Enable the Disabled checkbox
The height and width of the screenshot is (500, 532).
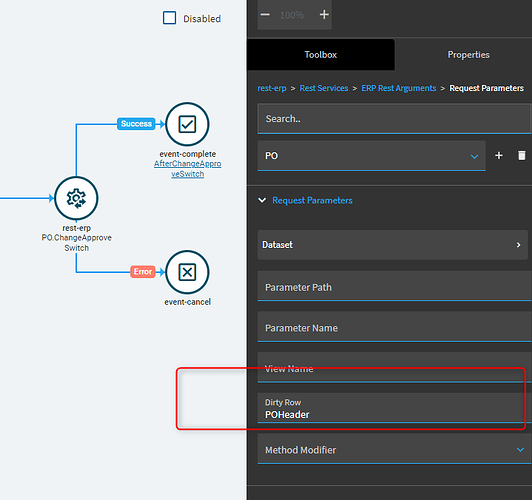169,18
